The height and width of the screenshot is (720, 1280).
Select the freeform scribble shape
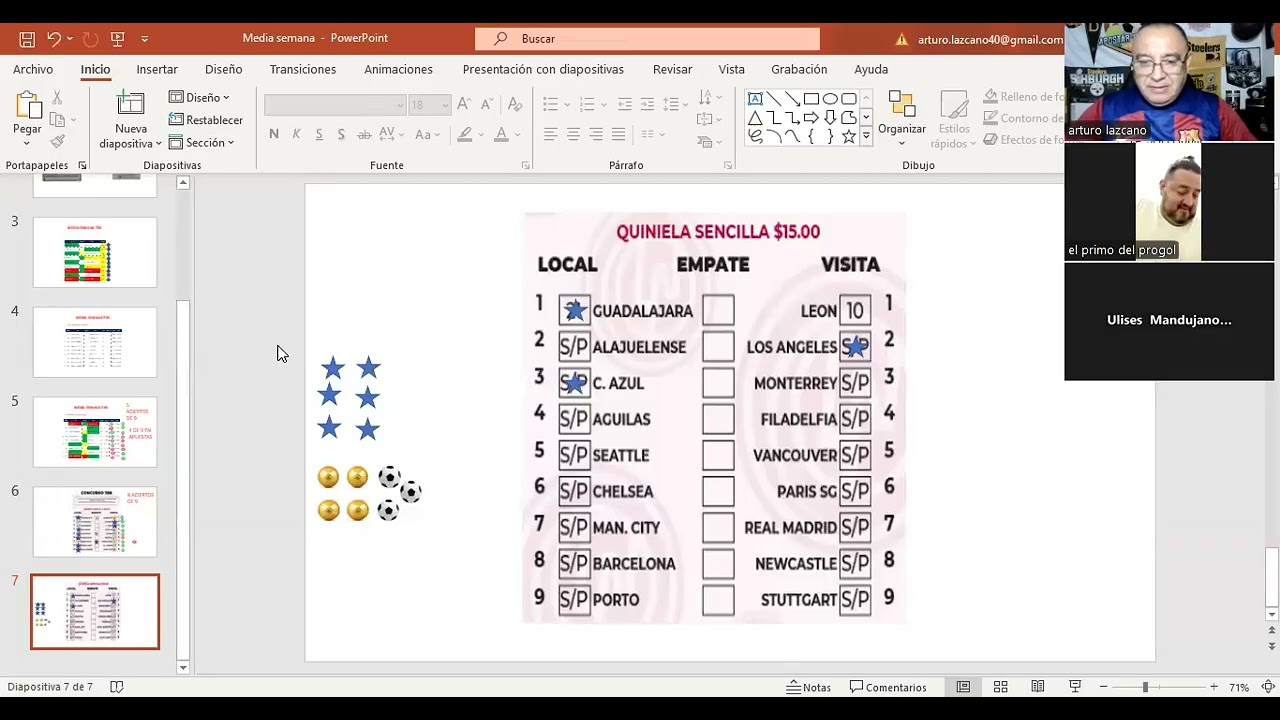tap(755, 137)
